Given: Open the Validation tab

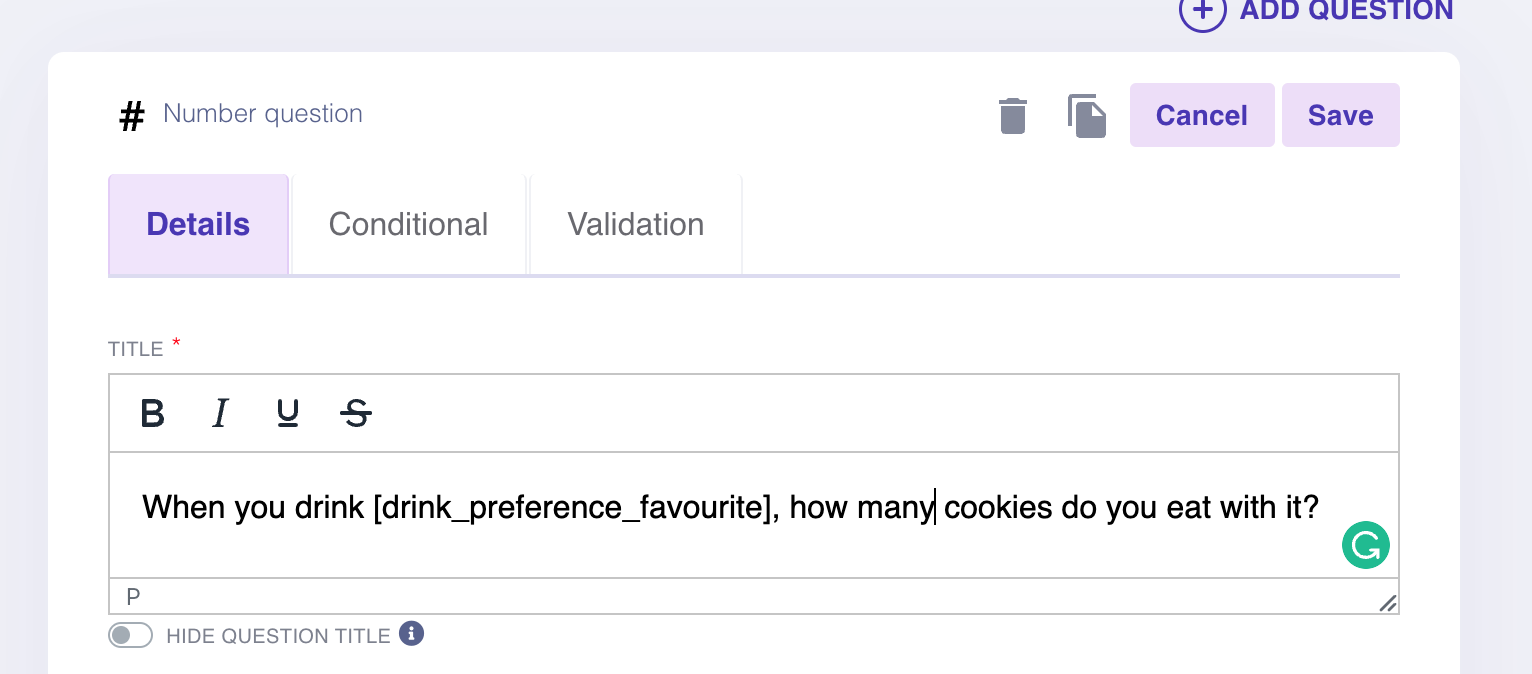Looking at the screenshot, I should point(635,224).
